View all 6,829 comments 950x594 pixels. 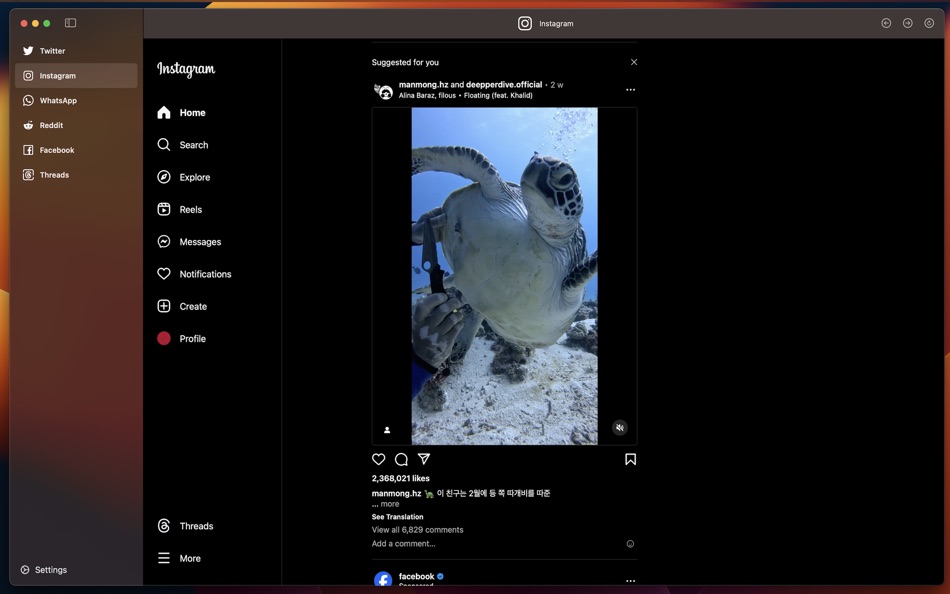[417, 530]
